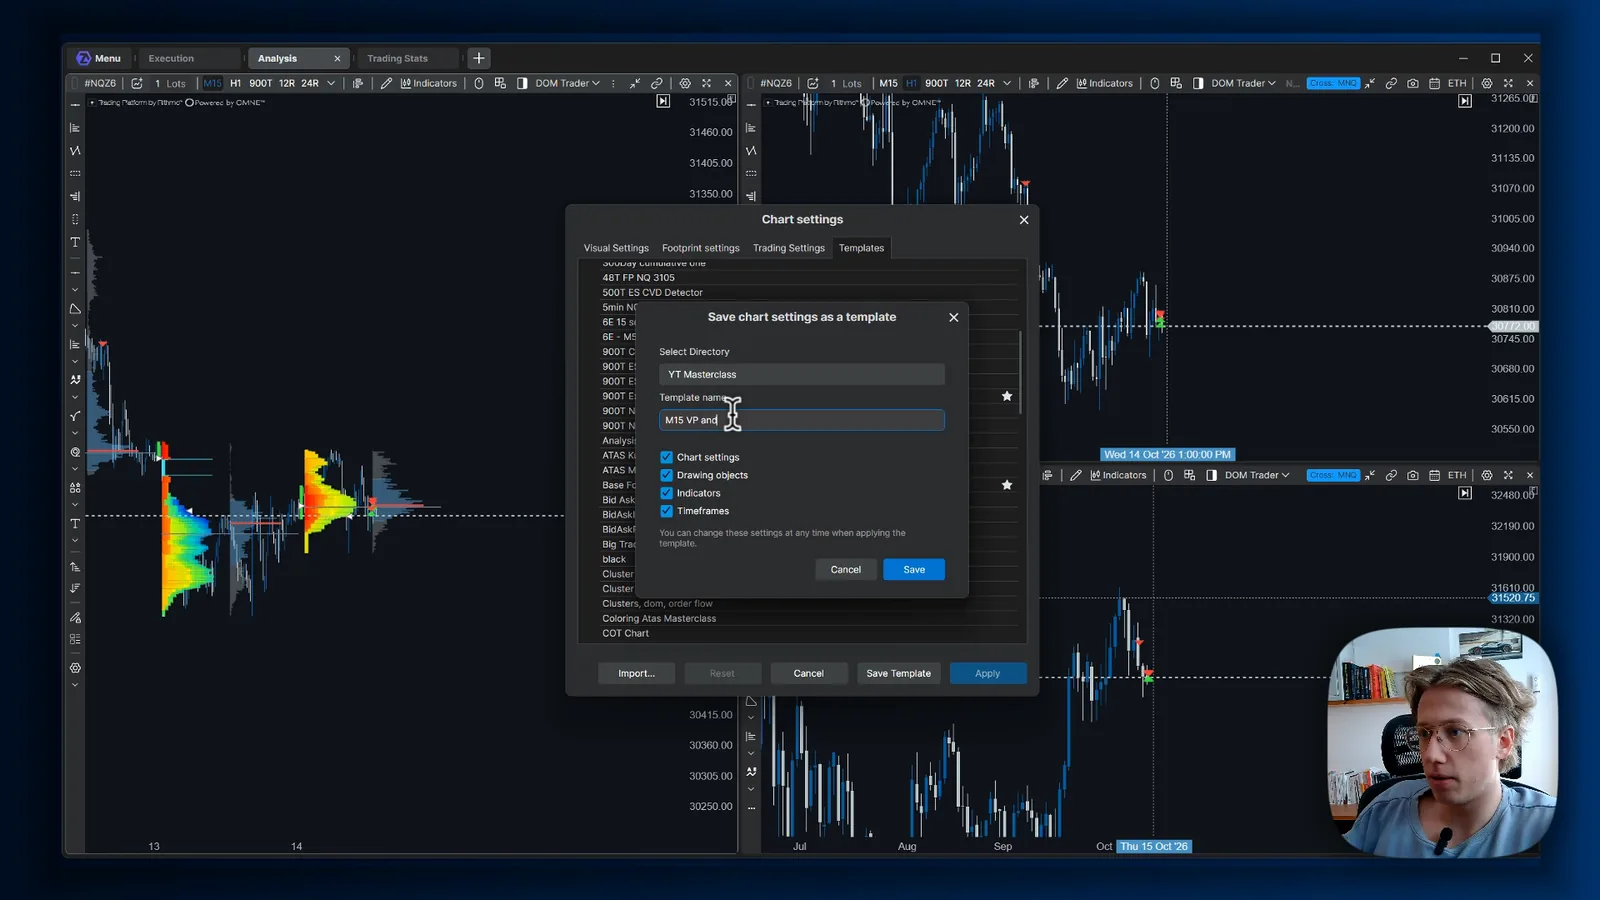Click the Apply button in Chart settings
The image size is (1600, 900).
(987, 673)
